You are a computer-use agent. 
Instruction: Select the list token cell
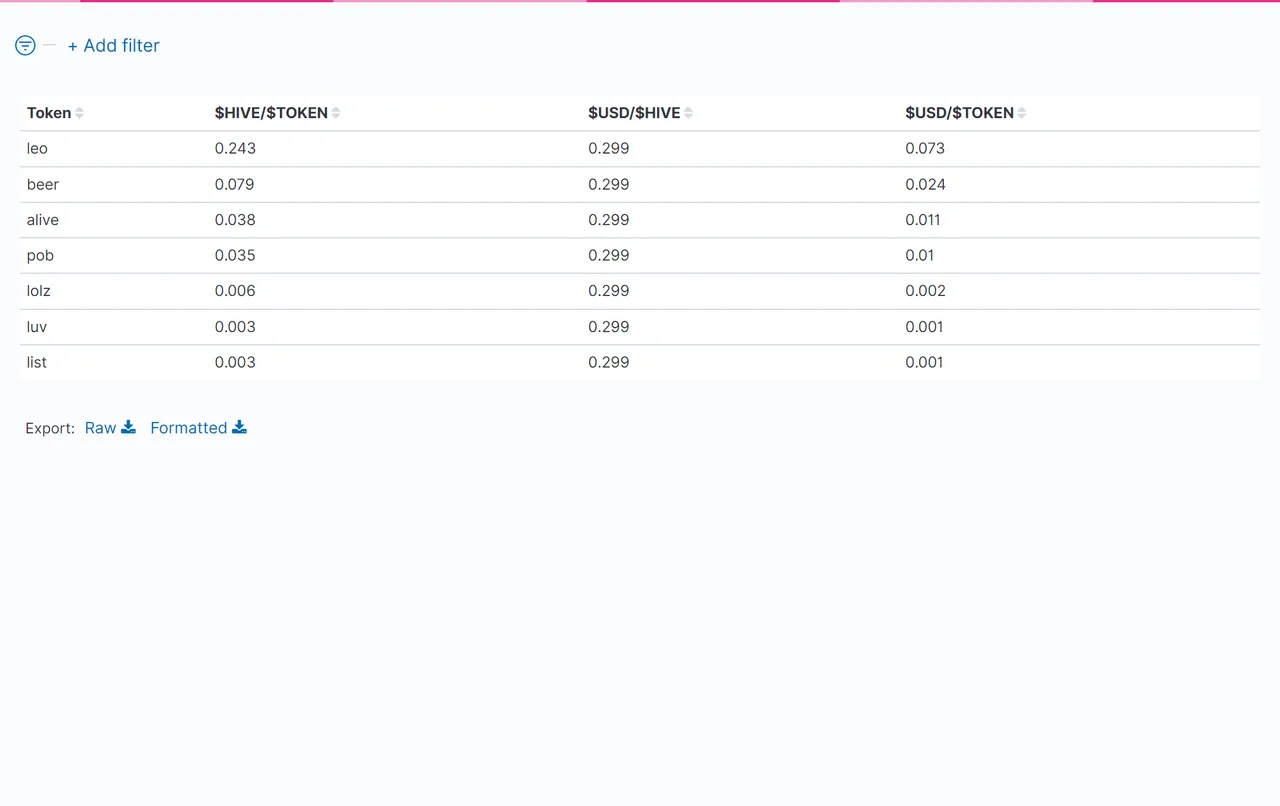(37, 363)
